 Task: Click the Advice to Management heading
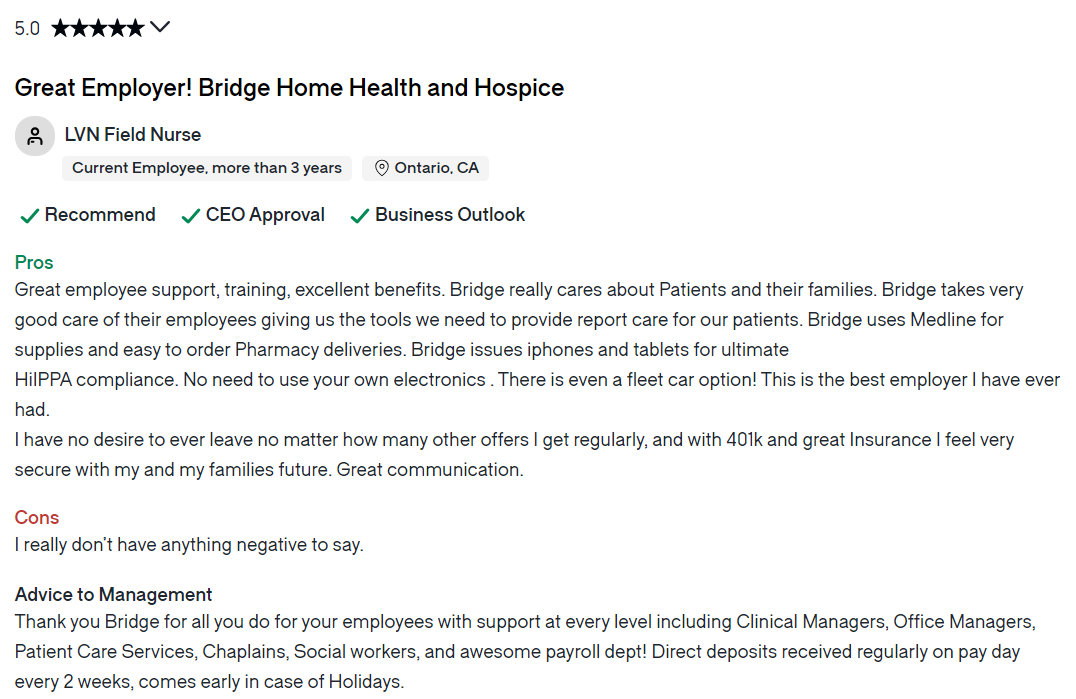[113, 594]
